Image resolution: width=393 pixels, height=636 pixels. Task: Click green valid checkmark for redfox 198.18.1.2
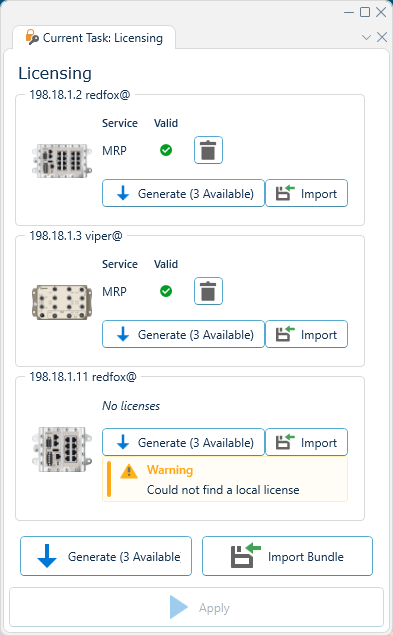tap(166, 150)
